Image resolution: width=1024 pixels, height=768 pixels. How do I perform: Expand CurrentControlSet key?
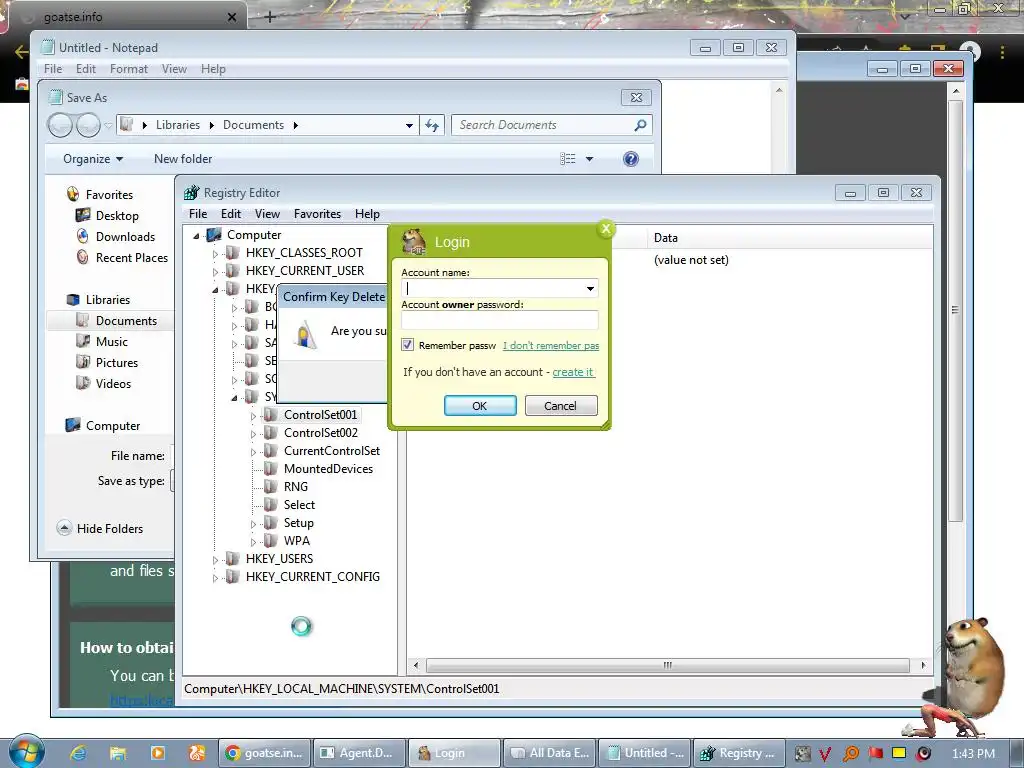click(253, 451)
